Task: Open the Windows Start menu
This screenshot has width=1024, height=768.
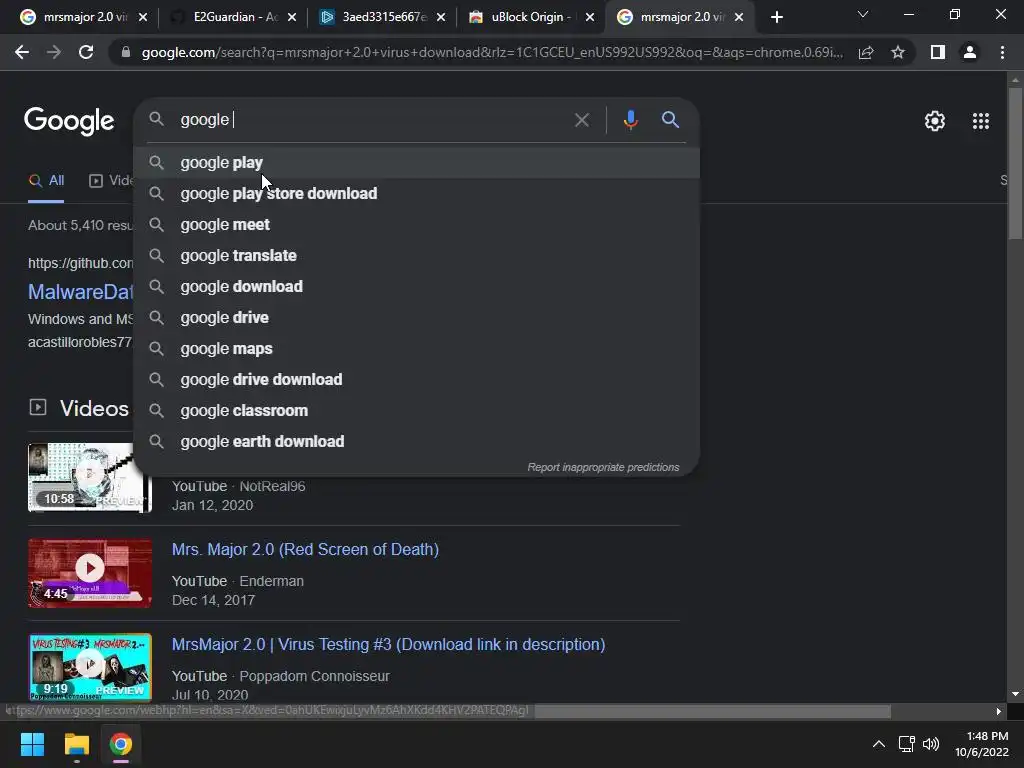Action: point(32,744)
